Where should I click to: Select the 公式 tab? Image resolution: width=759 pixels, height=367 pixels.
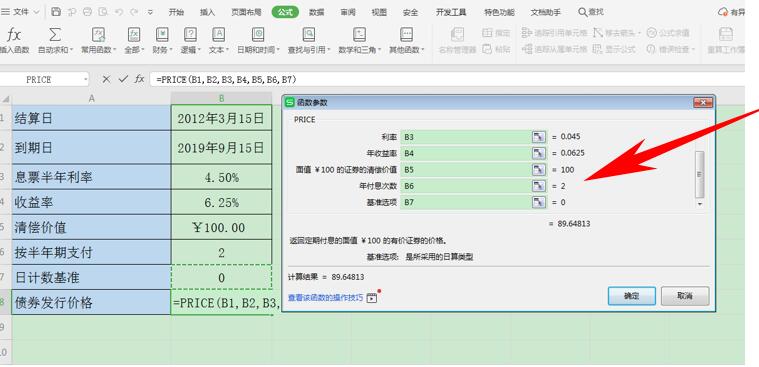pyautogui.click(x=285, y=13)
